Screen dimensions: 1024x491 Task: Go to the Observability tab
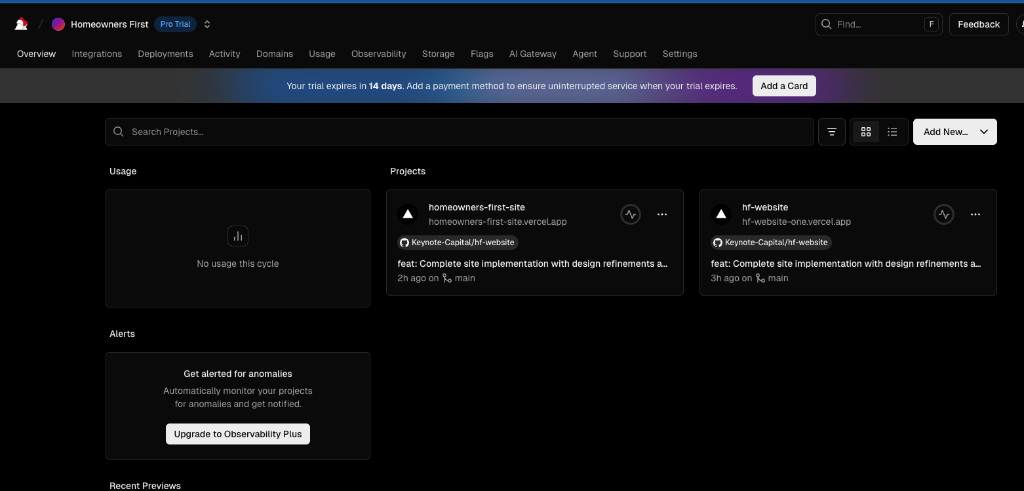[378, 54]
